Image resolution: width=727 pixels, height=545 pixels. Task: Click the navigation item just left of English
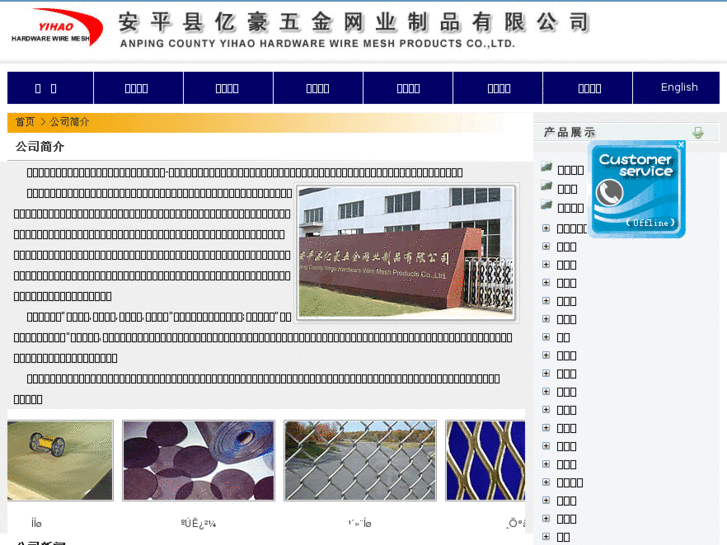(589, 88)
